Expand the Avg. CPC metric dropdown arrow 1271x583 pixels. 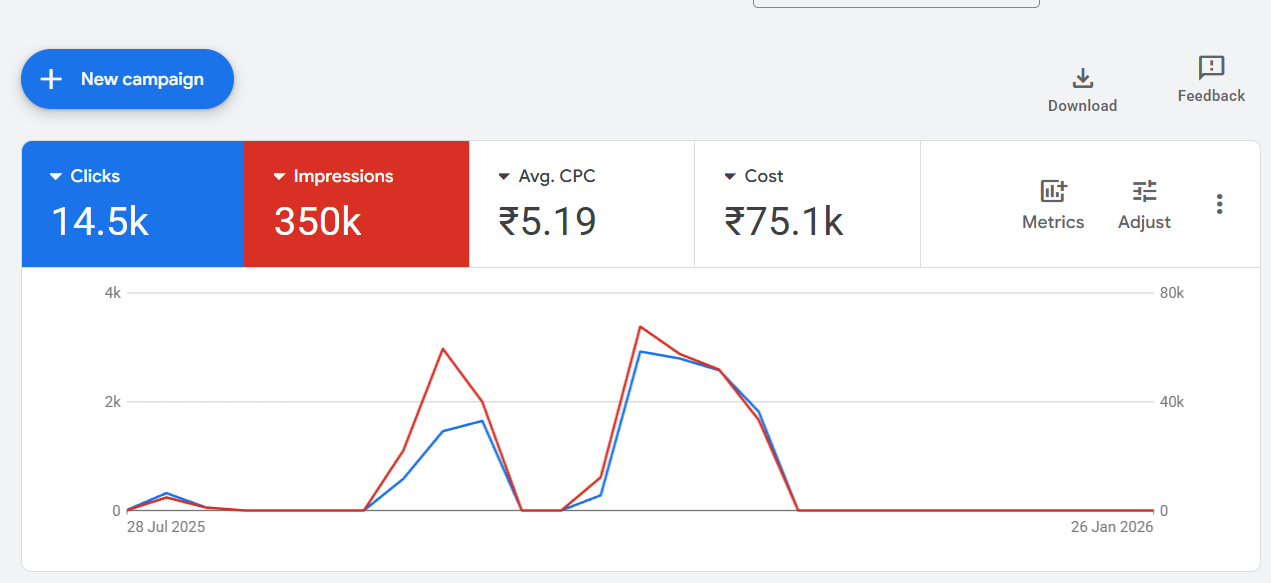[x=504, y=177]
